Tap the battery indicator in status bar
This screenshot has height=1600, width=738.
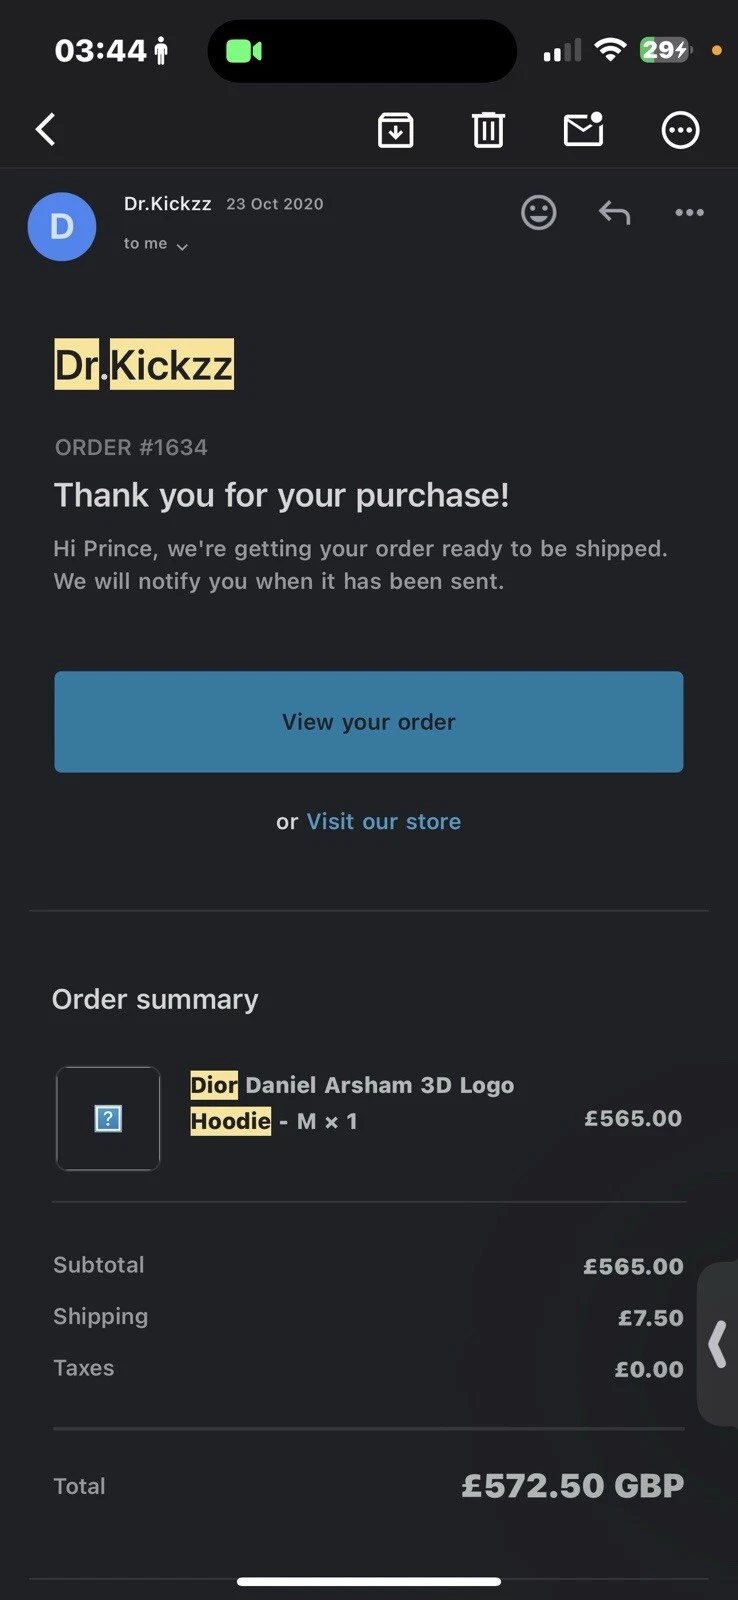coord(665,50)
